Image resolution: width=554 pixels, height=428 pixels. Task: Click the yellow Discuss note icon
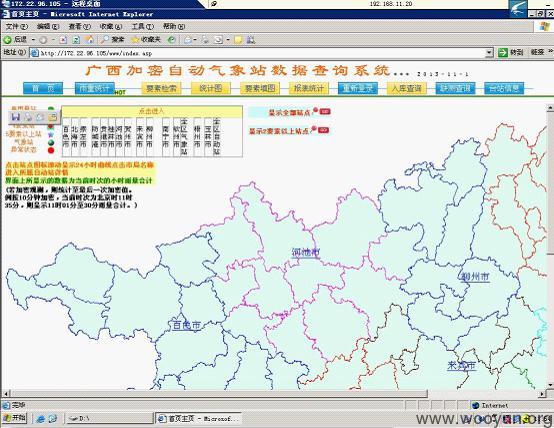point(238,40)
